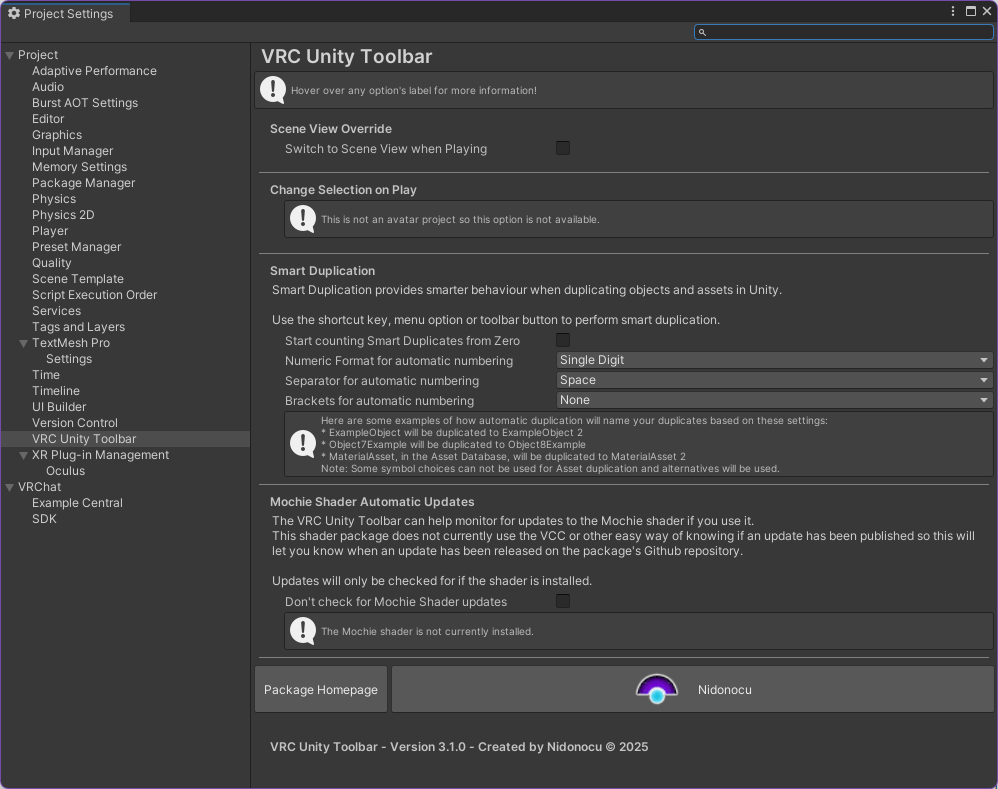Click the Change Selection on Play heading
Screen dimensions: 998x789
[x=343, y=190]
